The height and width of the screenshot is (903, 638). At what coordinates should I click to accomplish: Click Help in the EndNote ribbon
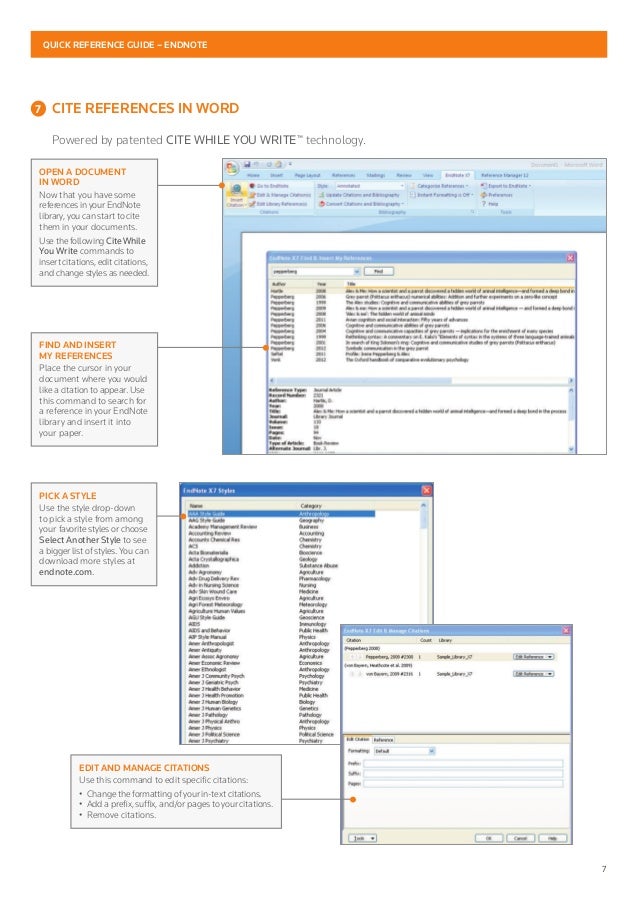click(x=489, y=203)
